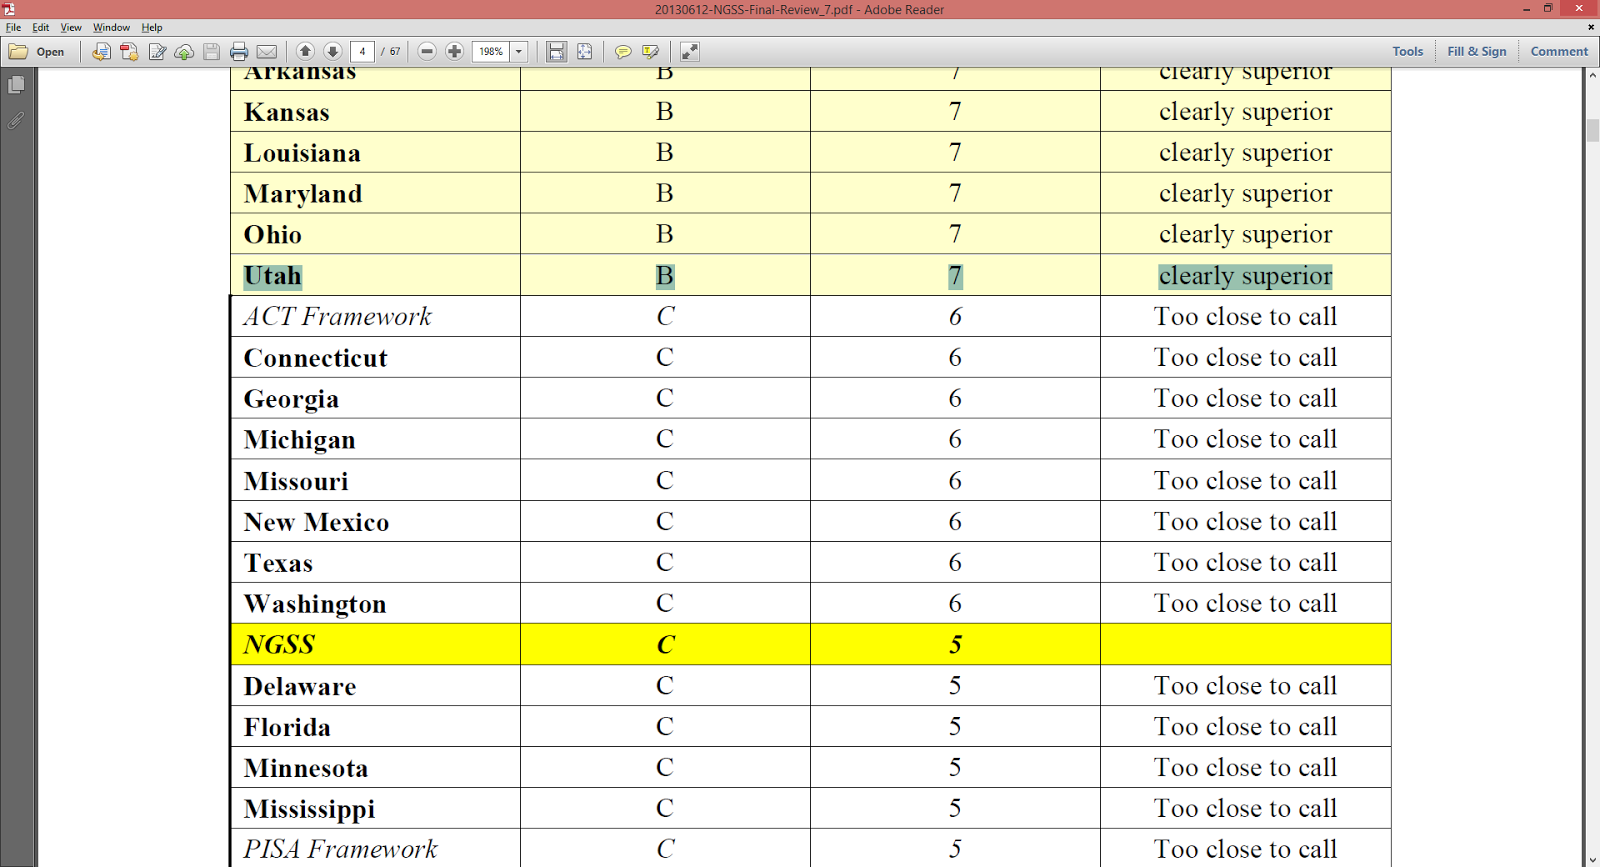Switch to Read Mode view icon
The height and width of the screenshot is (867, 1600).
(x=689, y=52)
